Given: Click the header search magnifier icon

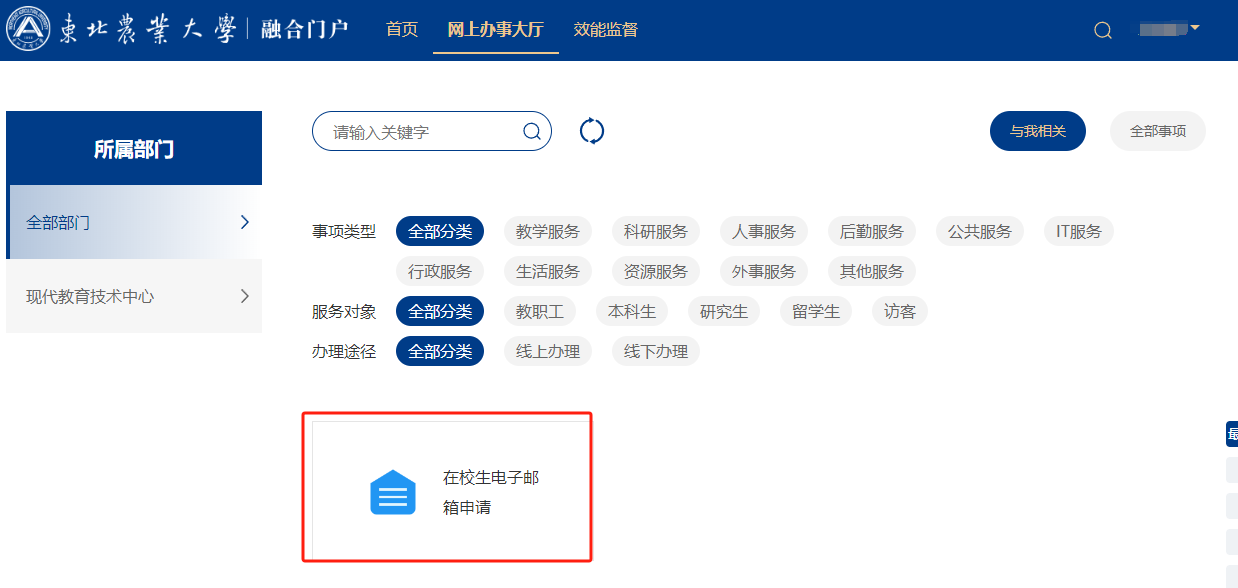Looking at the screenshot, I should point(1103,30).
